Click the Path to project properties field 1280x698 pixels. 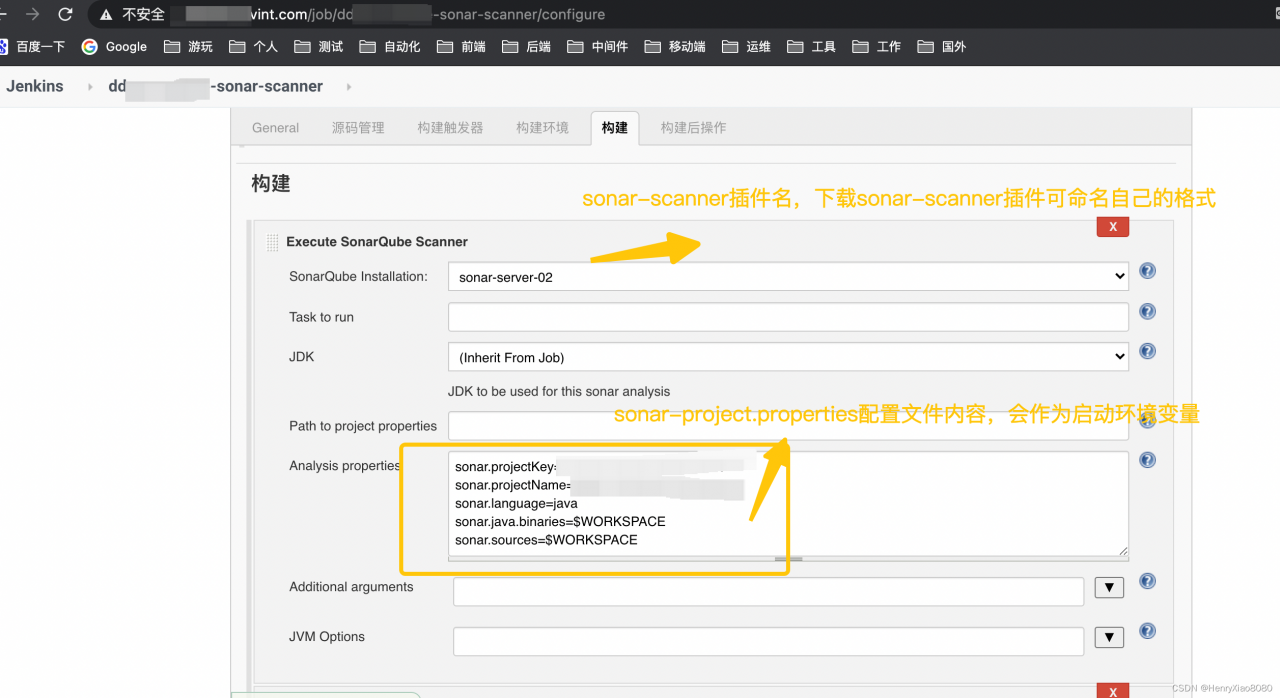click(x=788, y=426)
